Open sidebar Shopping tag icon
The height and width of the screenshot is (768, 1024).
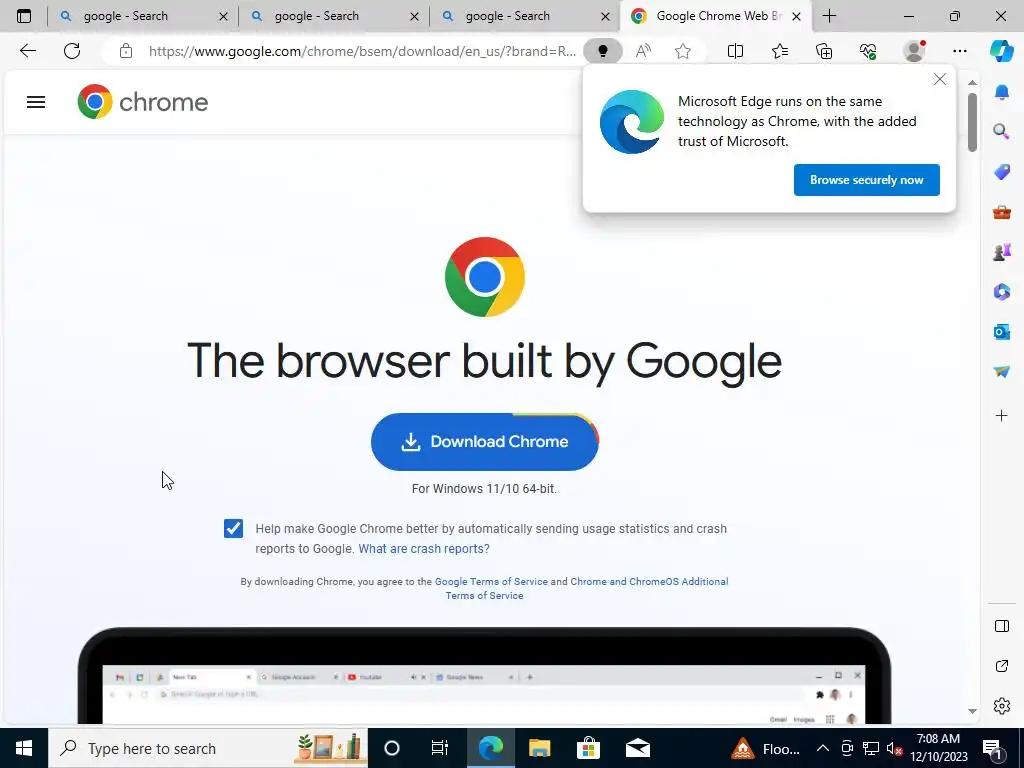[1002, 172]
